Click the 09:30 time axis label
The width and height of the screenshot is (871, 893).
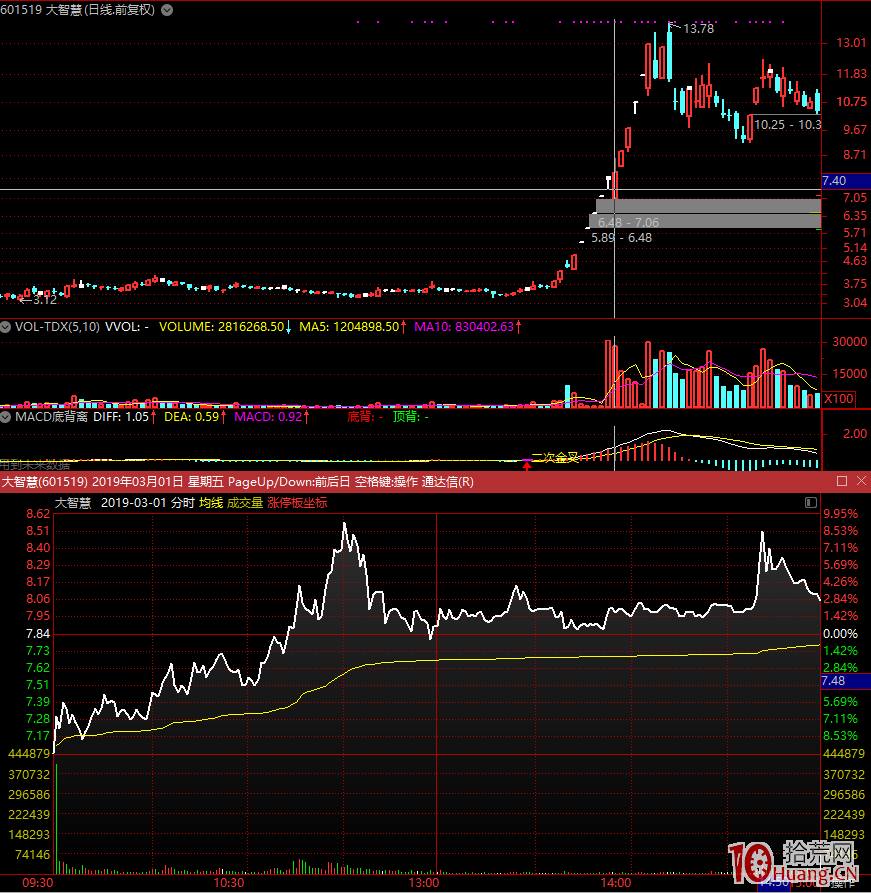(38, 883)
